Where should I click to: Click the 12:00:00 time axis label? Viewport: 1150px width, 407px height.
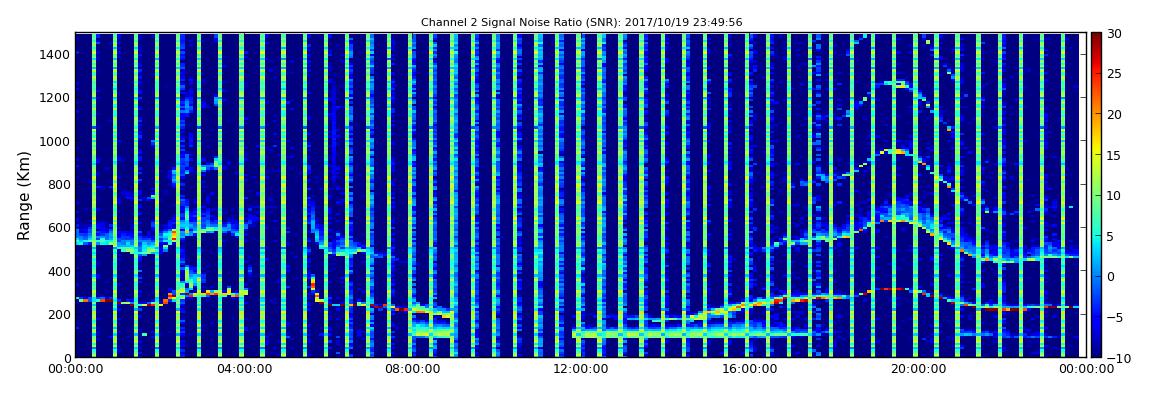579,369
